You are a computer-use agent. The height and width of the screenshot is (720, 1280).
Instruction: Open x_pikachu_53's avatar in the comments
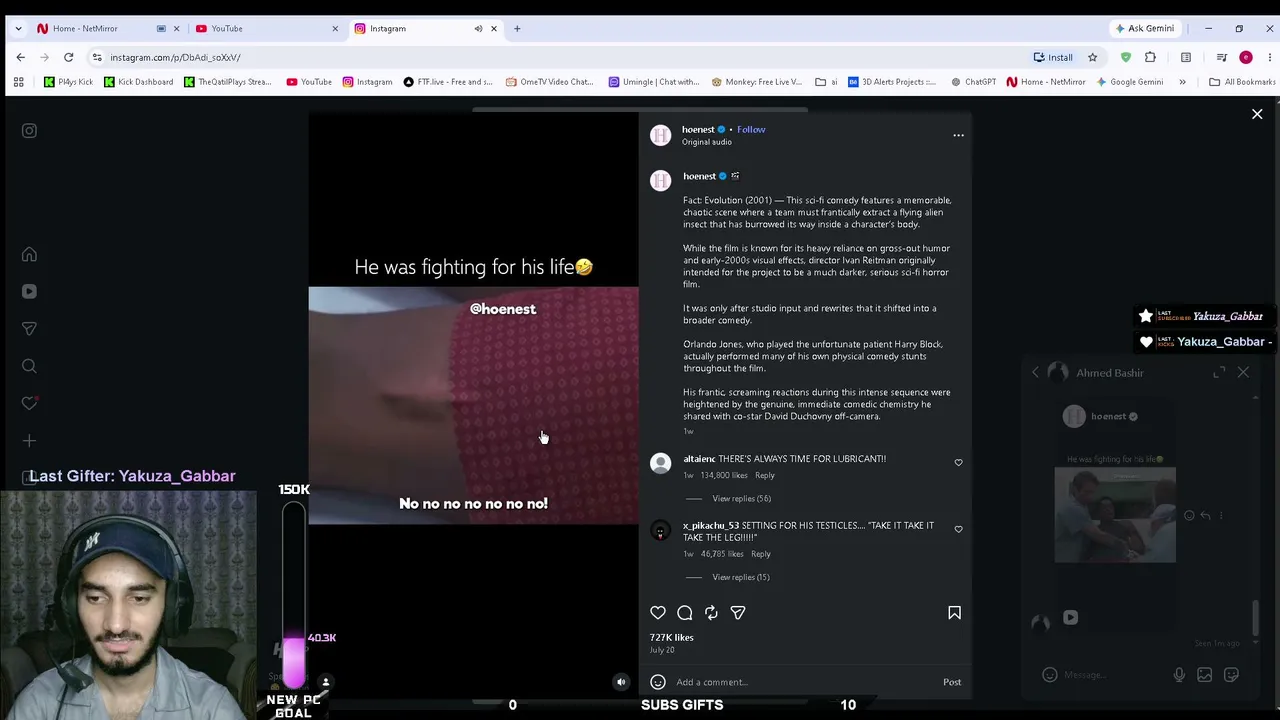click(x=660, y=531)
